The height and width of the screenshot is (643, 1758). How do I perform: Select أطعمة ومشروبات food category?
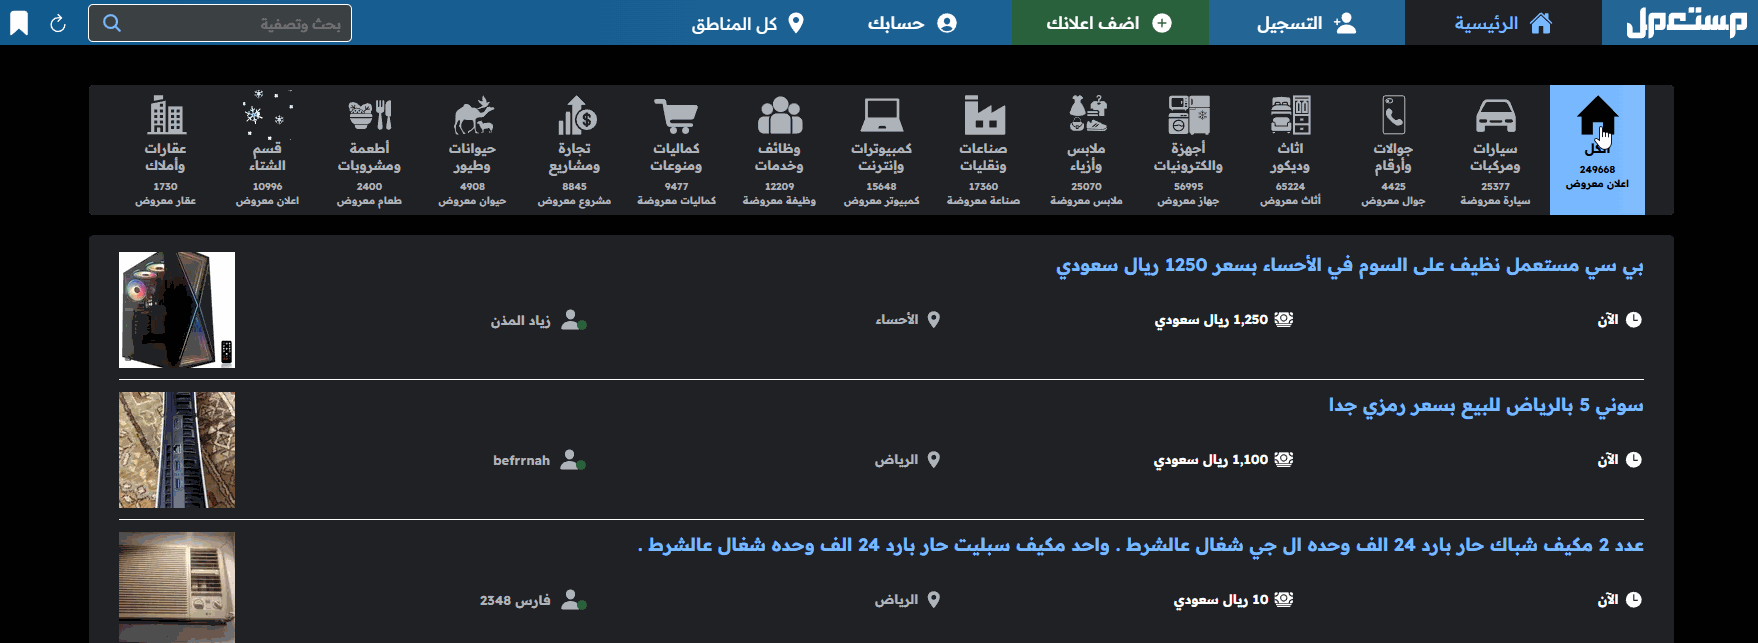tap(369, 150)
